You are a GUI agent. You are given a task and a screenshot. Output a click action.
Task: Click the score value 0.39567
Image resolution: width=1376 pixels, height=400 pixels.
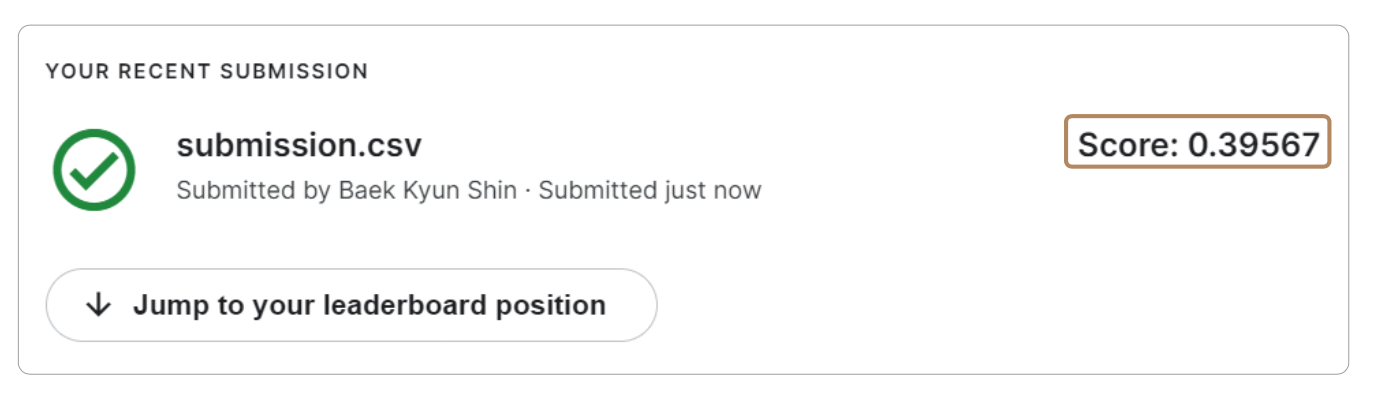[1254, 146]
